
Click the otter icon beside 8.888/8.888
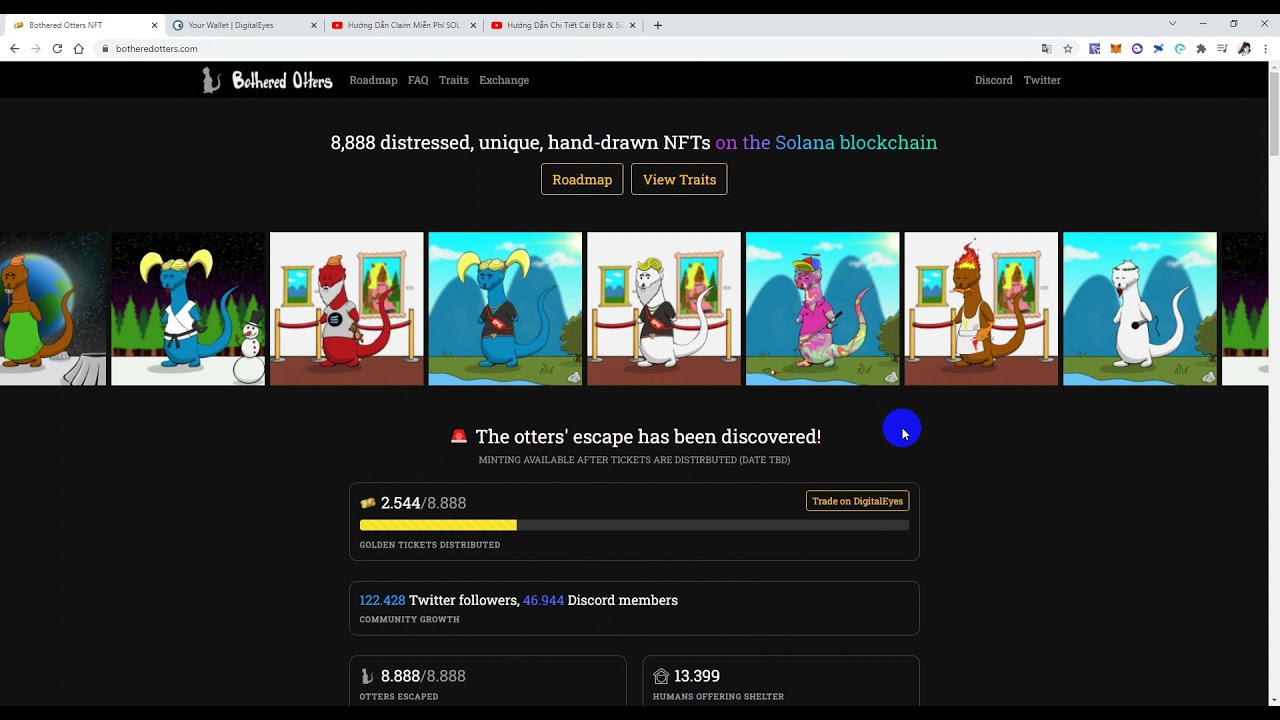366,676
